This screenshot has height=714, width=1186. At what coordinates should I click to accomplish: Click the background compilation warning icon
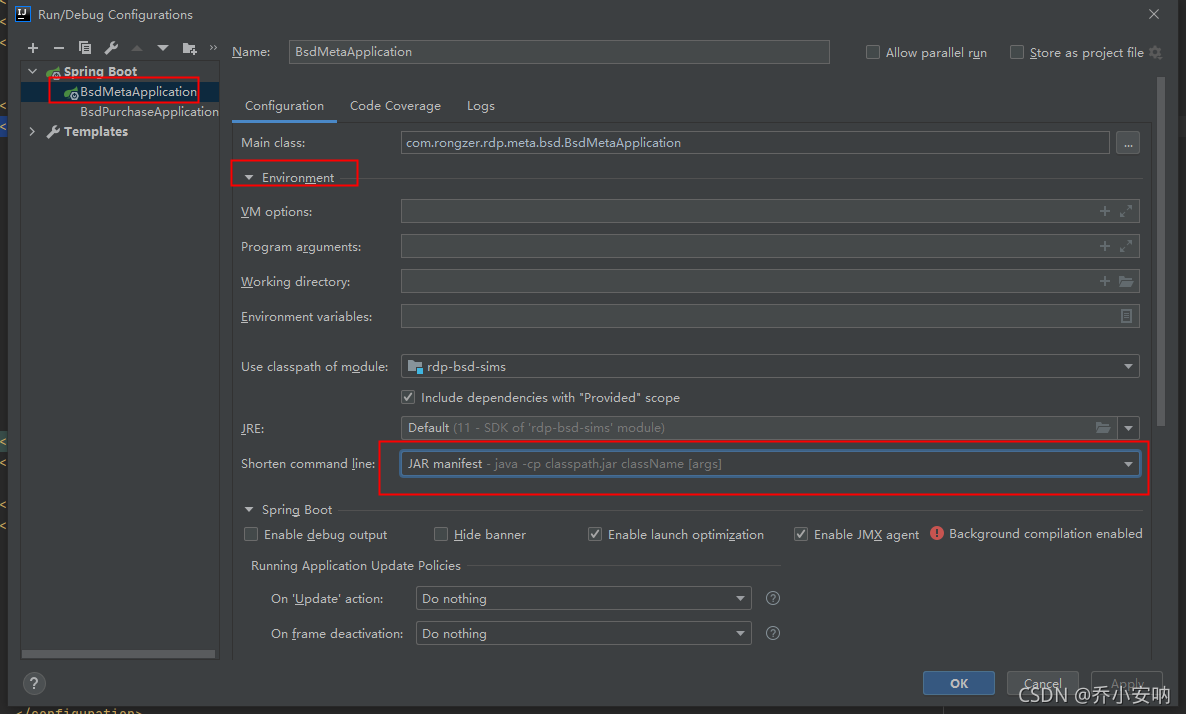pos(936,533)
